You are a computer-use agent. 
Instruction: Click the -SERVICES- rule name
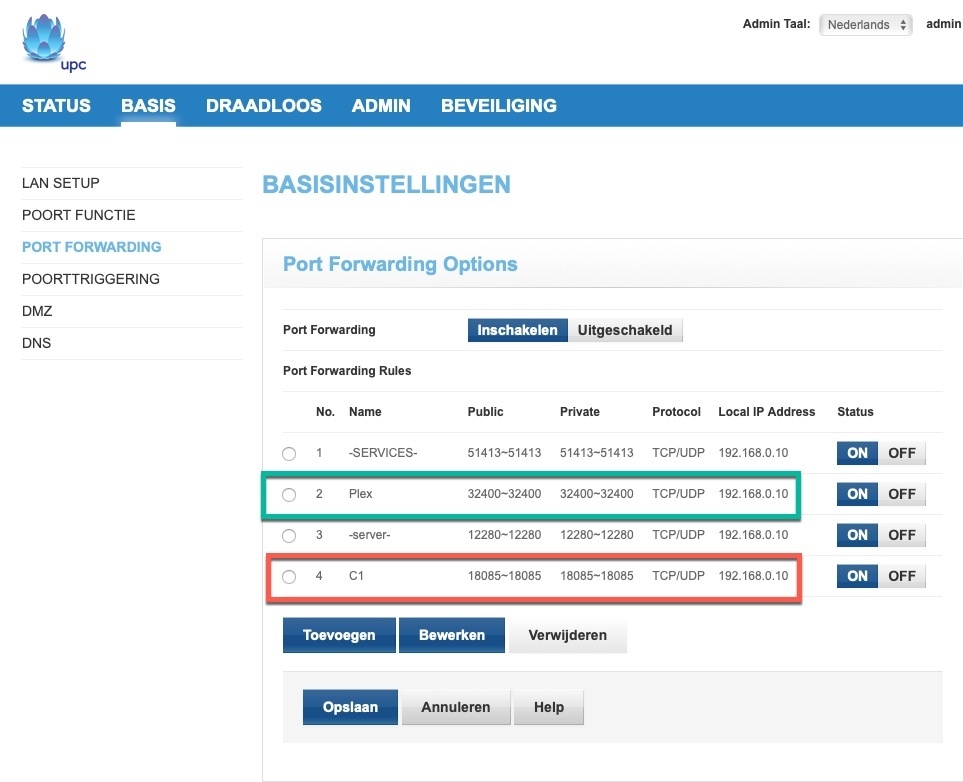383,453
